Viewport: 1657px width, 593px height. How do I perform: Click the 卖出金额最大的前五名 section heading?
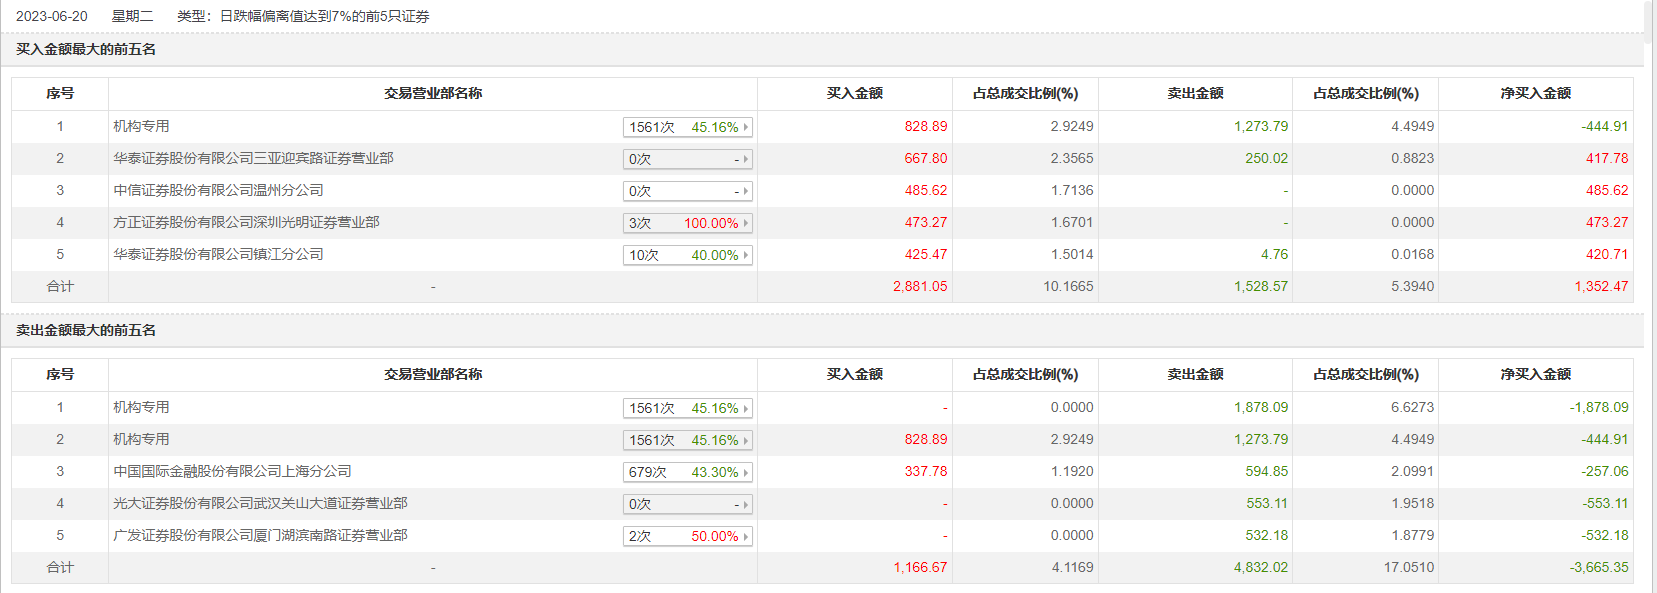pos(86,330)
